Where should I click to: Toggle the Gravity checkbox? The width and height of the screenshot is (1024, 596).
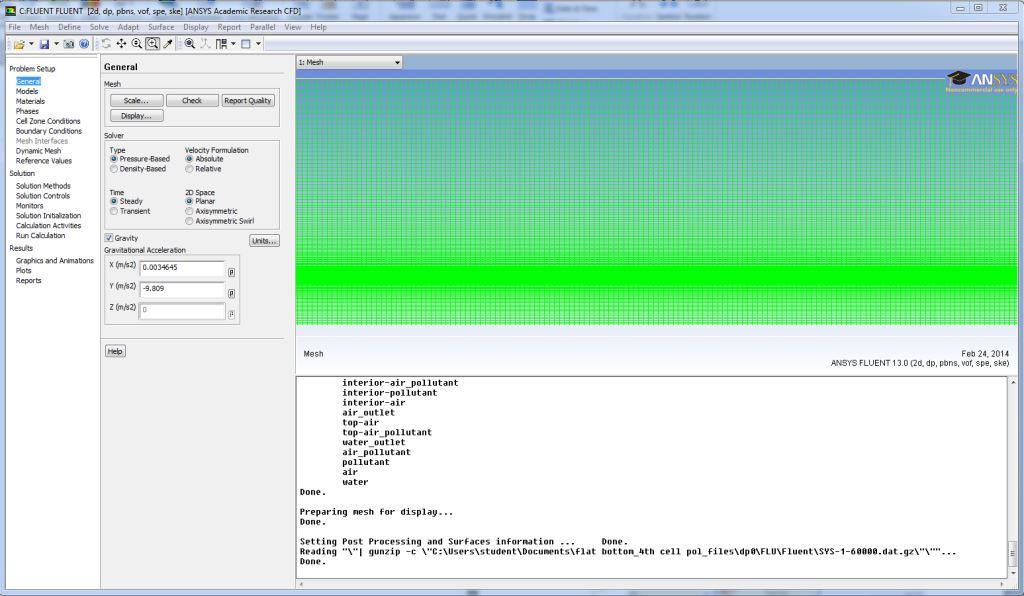(x=108, y=238)
